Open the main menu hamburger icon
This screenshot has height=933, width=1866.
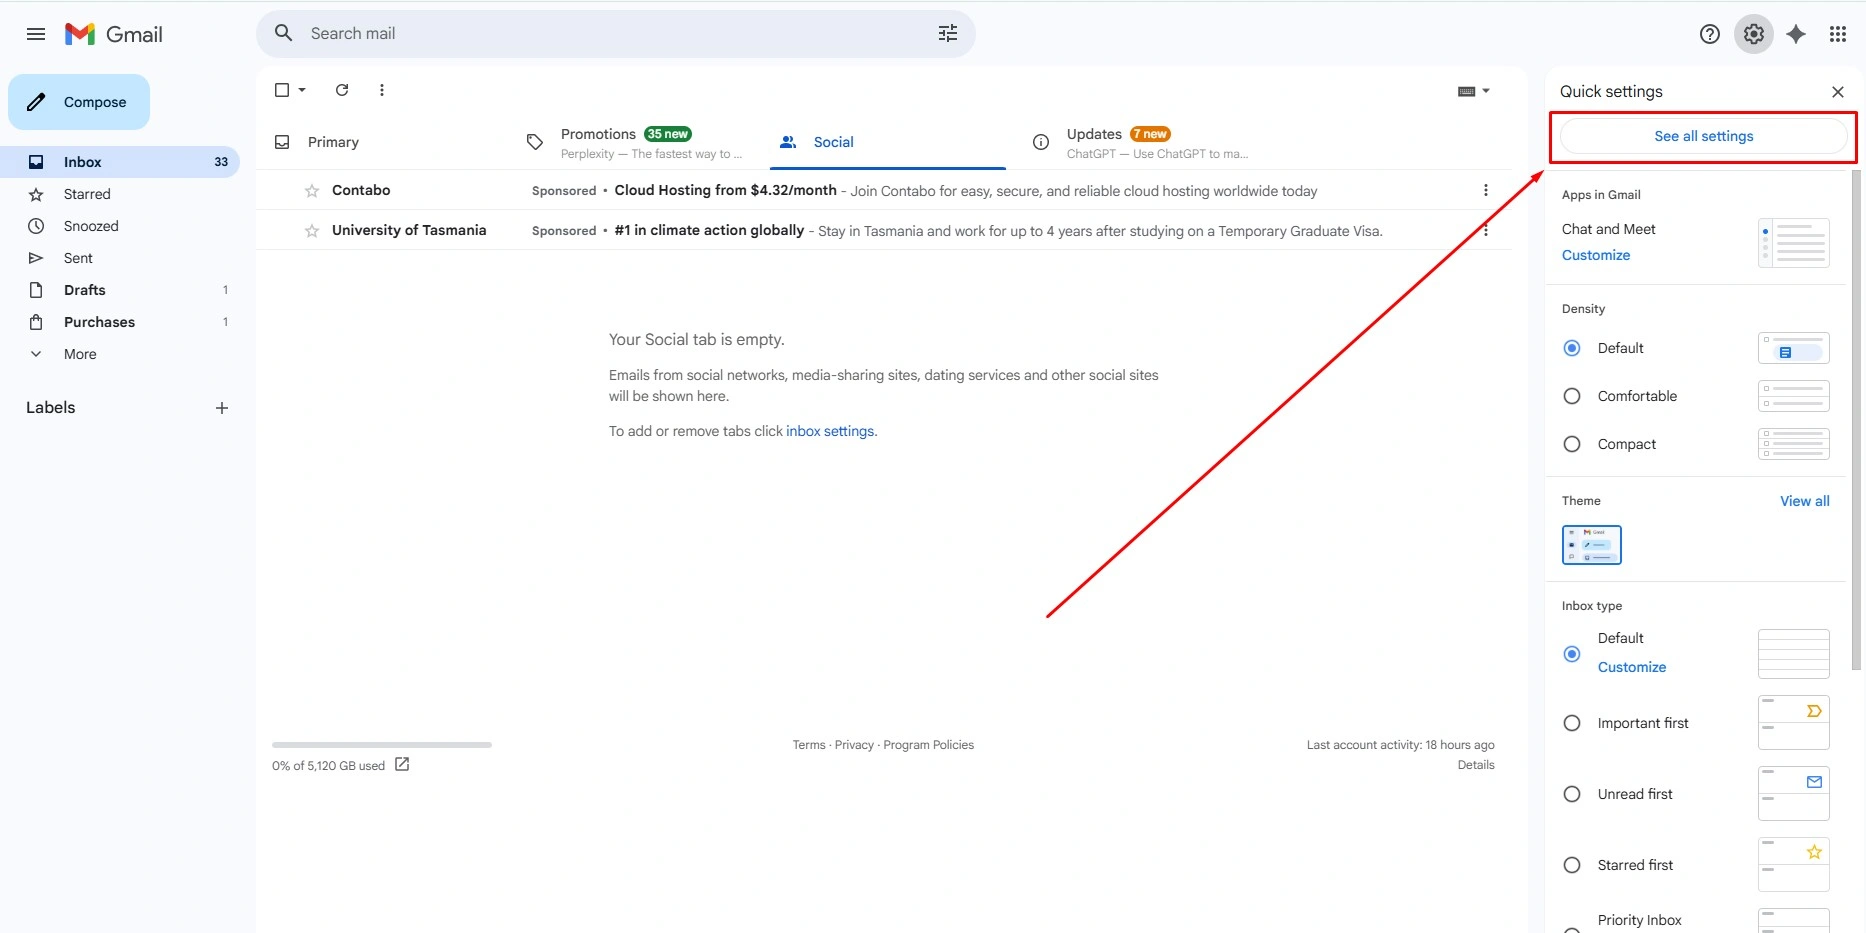tap(36, 34)
